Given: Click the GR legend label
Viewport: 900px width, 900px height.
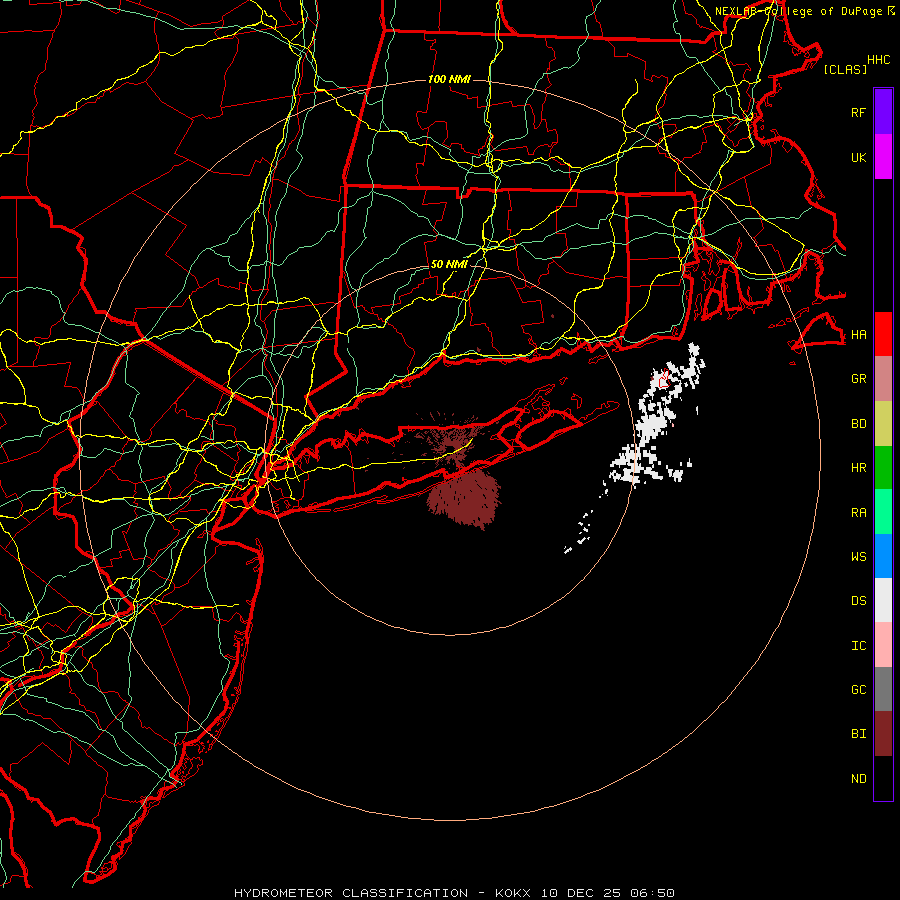Looking at the screenshot, I should coord(858,379).
